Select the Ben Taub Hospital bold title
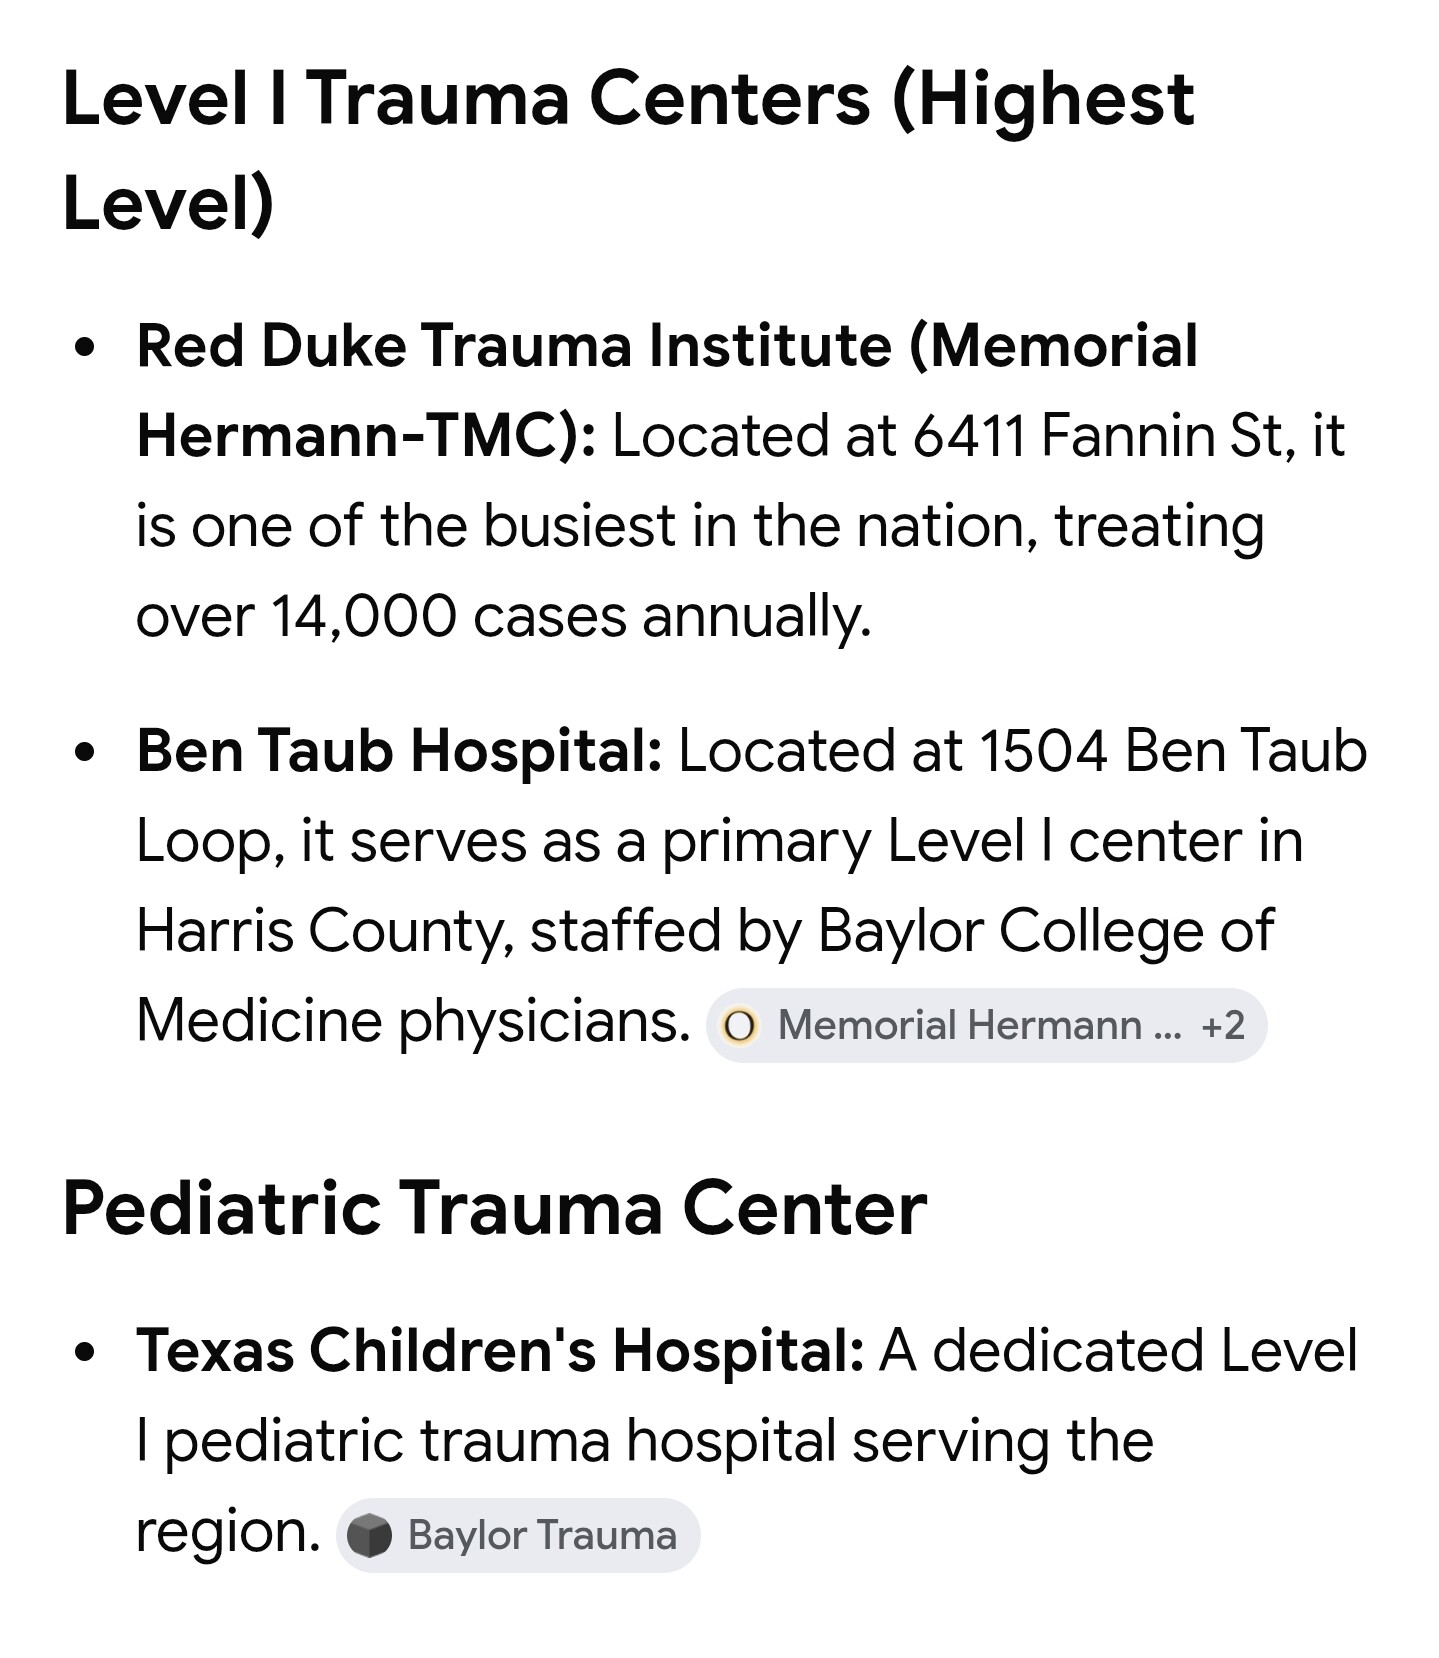The height and width of the screenshot is (1658, 1439). [399, 750]
